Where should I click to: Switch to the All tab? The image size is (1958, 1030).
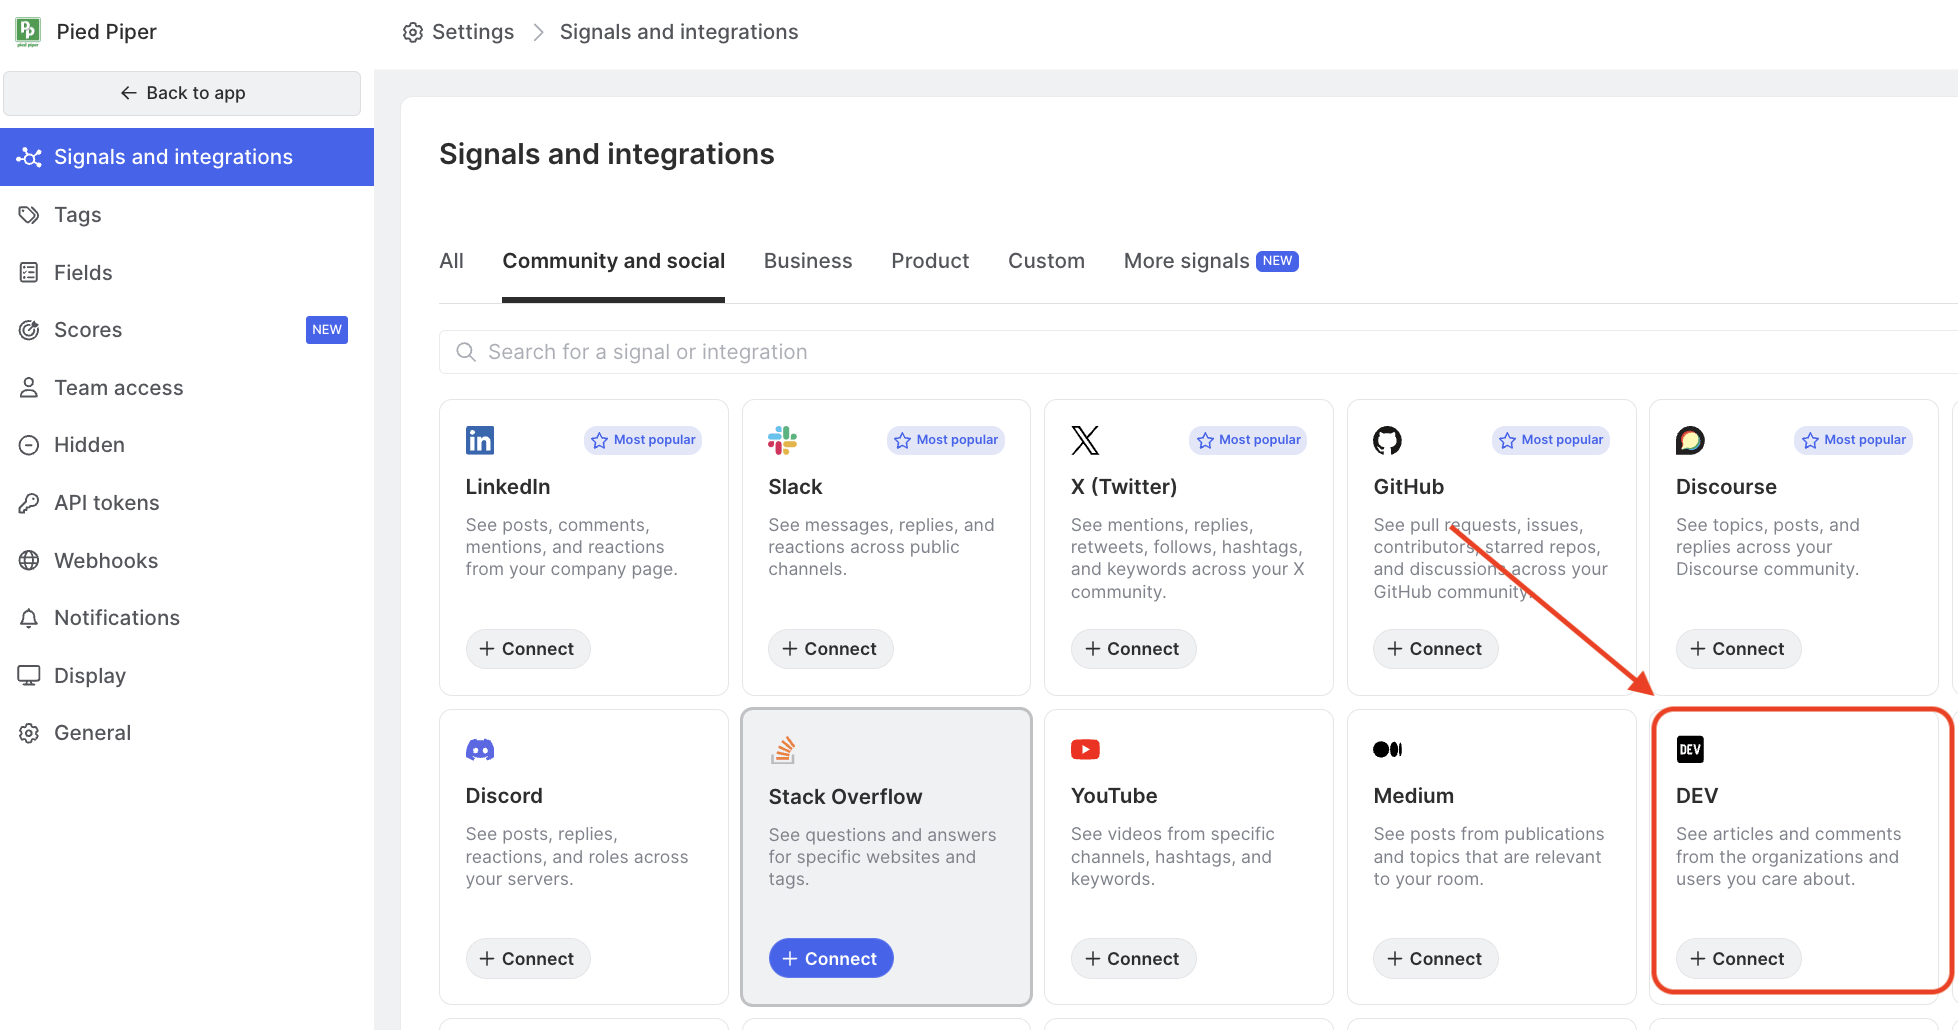point(451,261)
